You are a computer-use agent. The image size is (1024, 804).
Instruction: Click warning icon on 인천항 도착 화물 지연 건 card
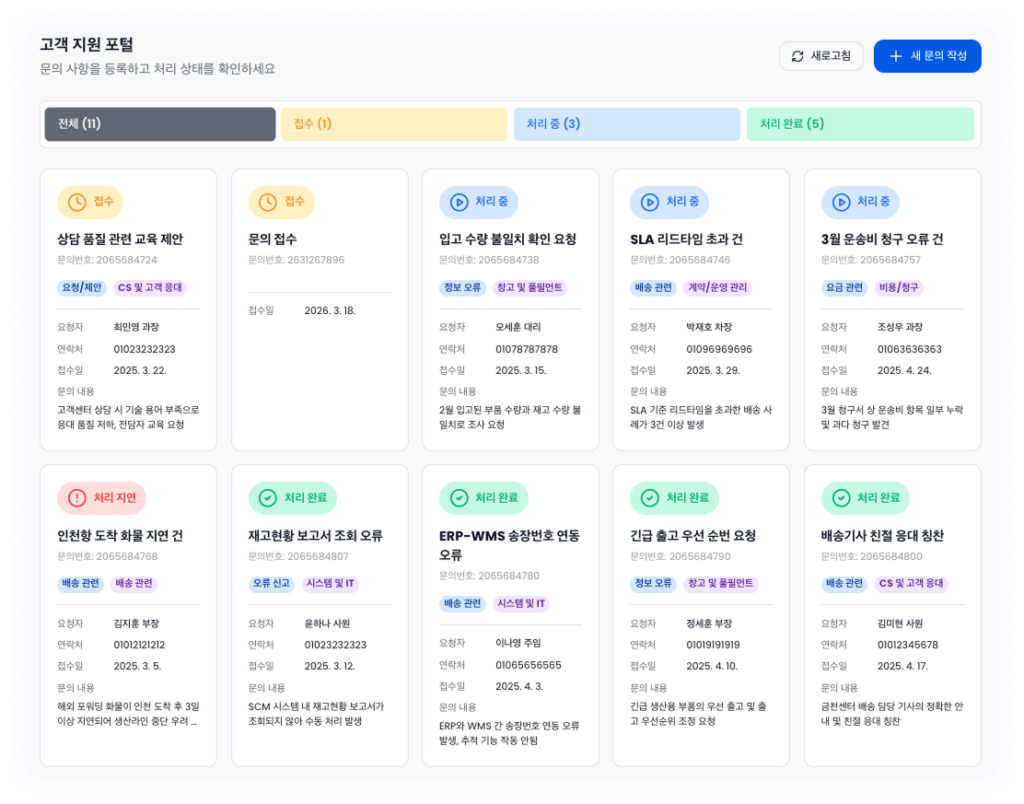77,498
